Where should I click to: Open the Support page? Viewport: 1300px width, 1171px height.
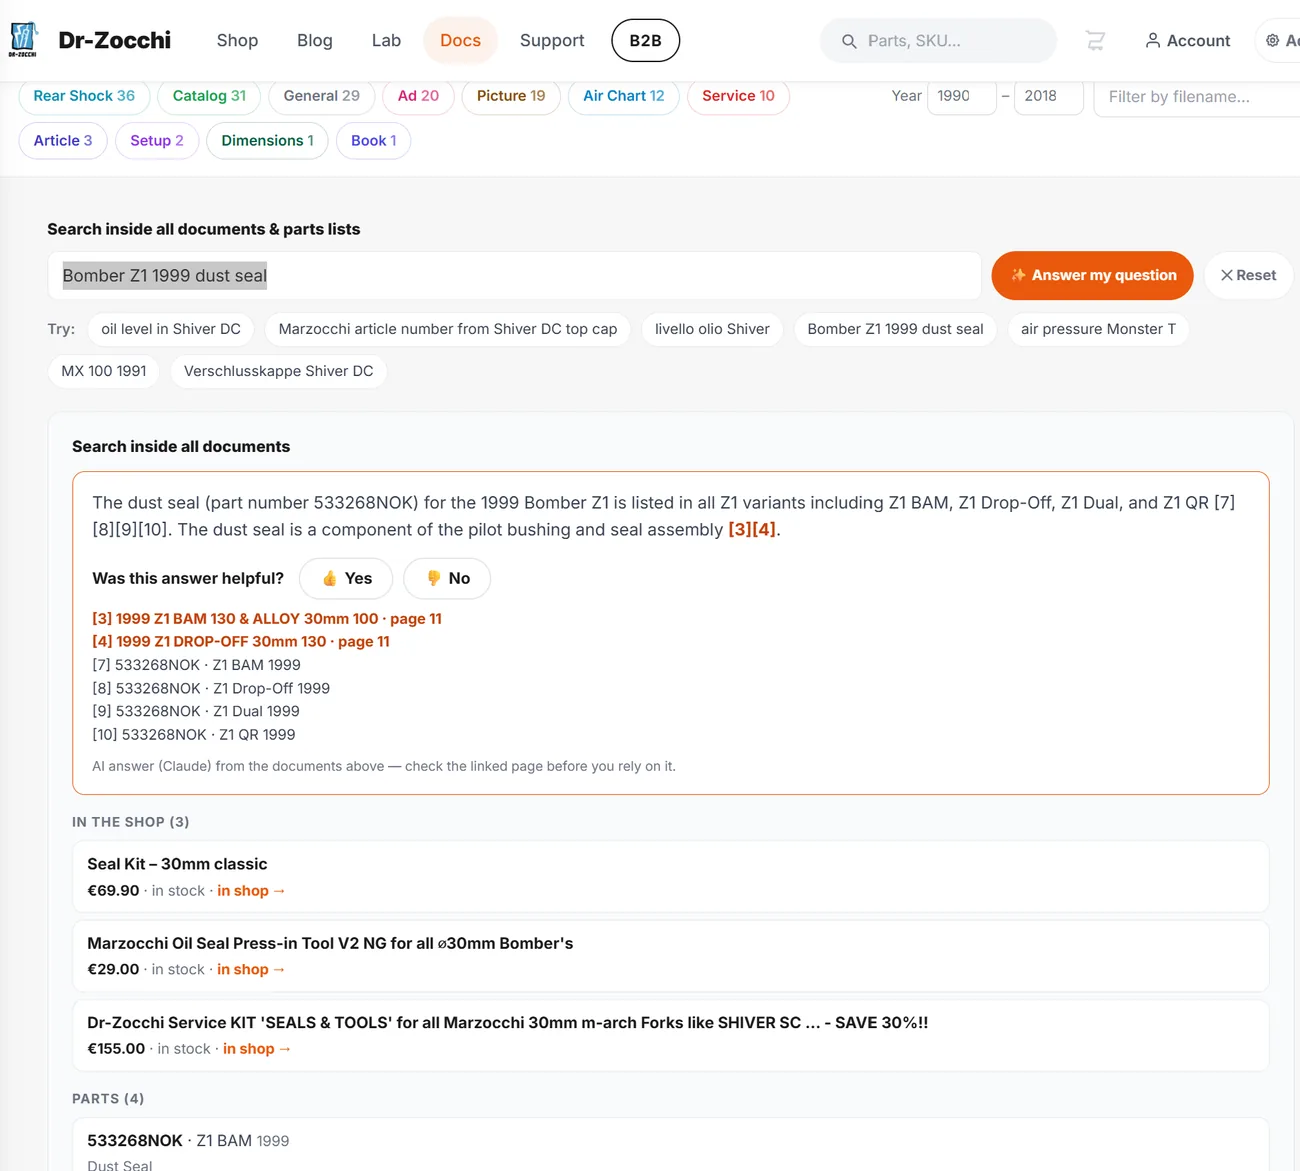tap(552, 41)
